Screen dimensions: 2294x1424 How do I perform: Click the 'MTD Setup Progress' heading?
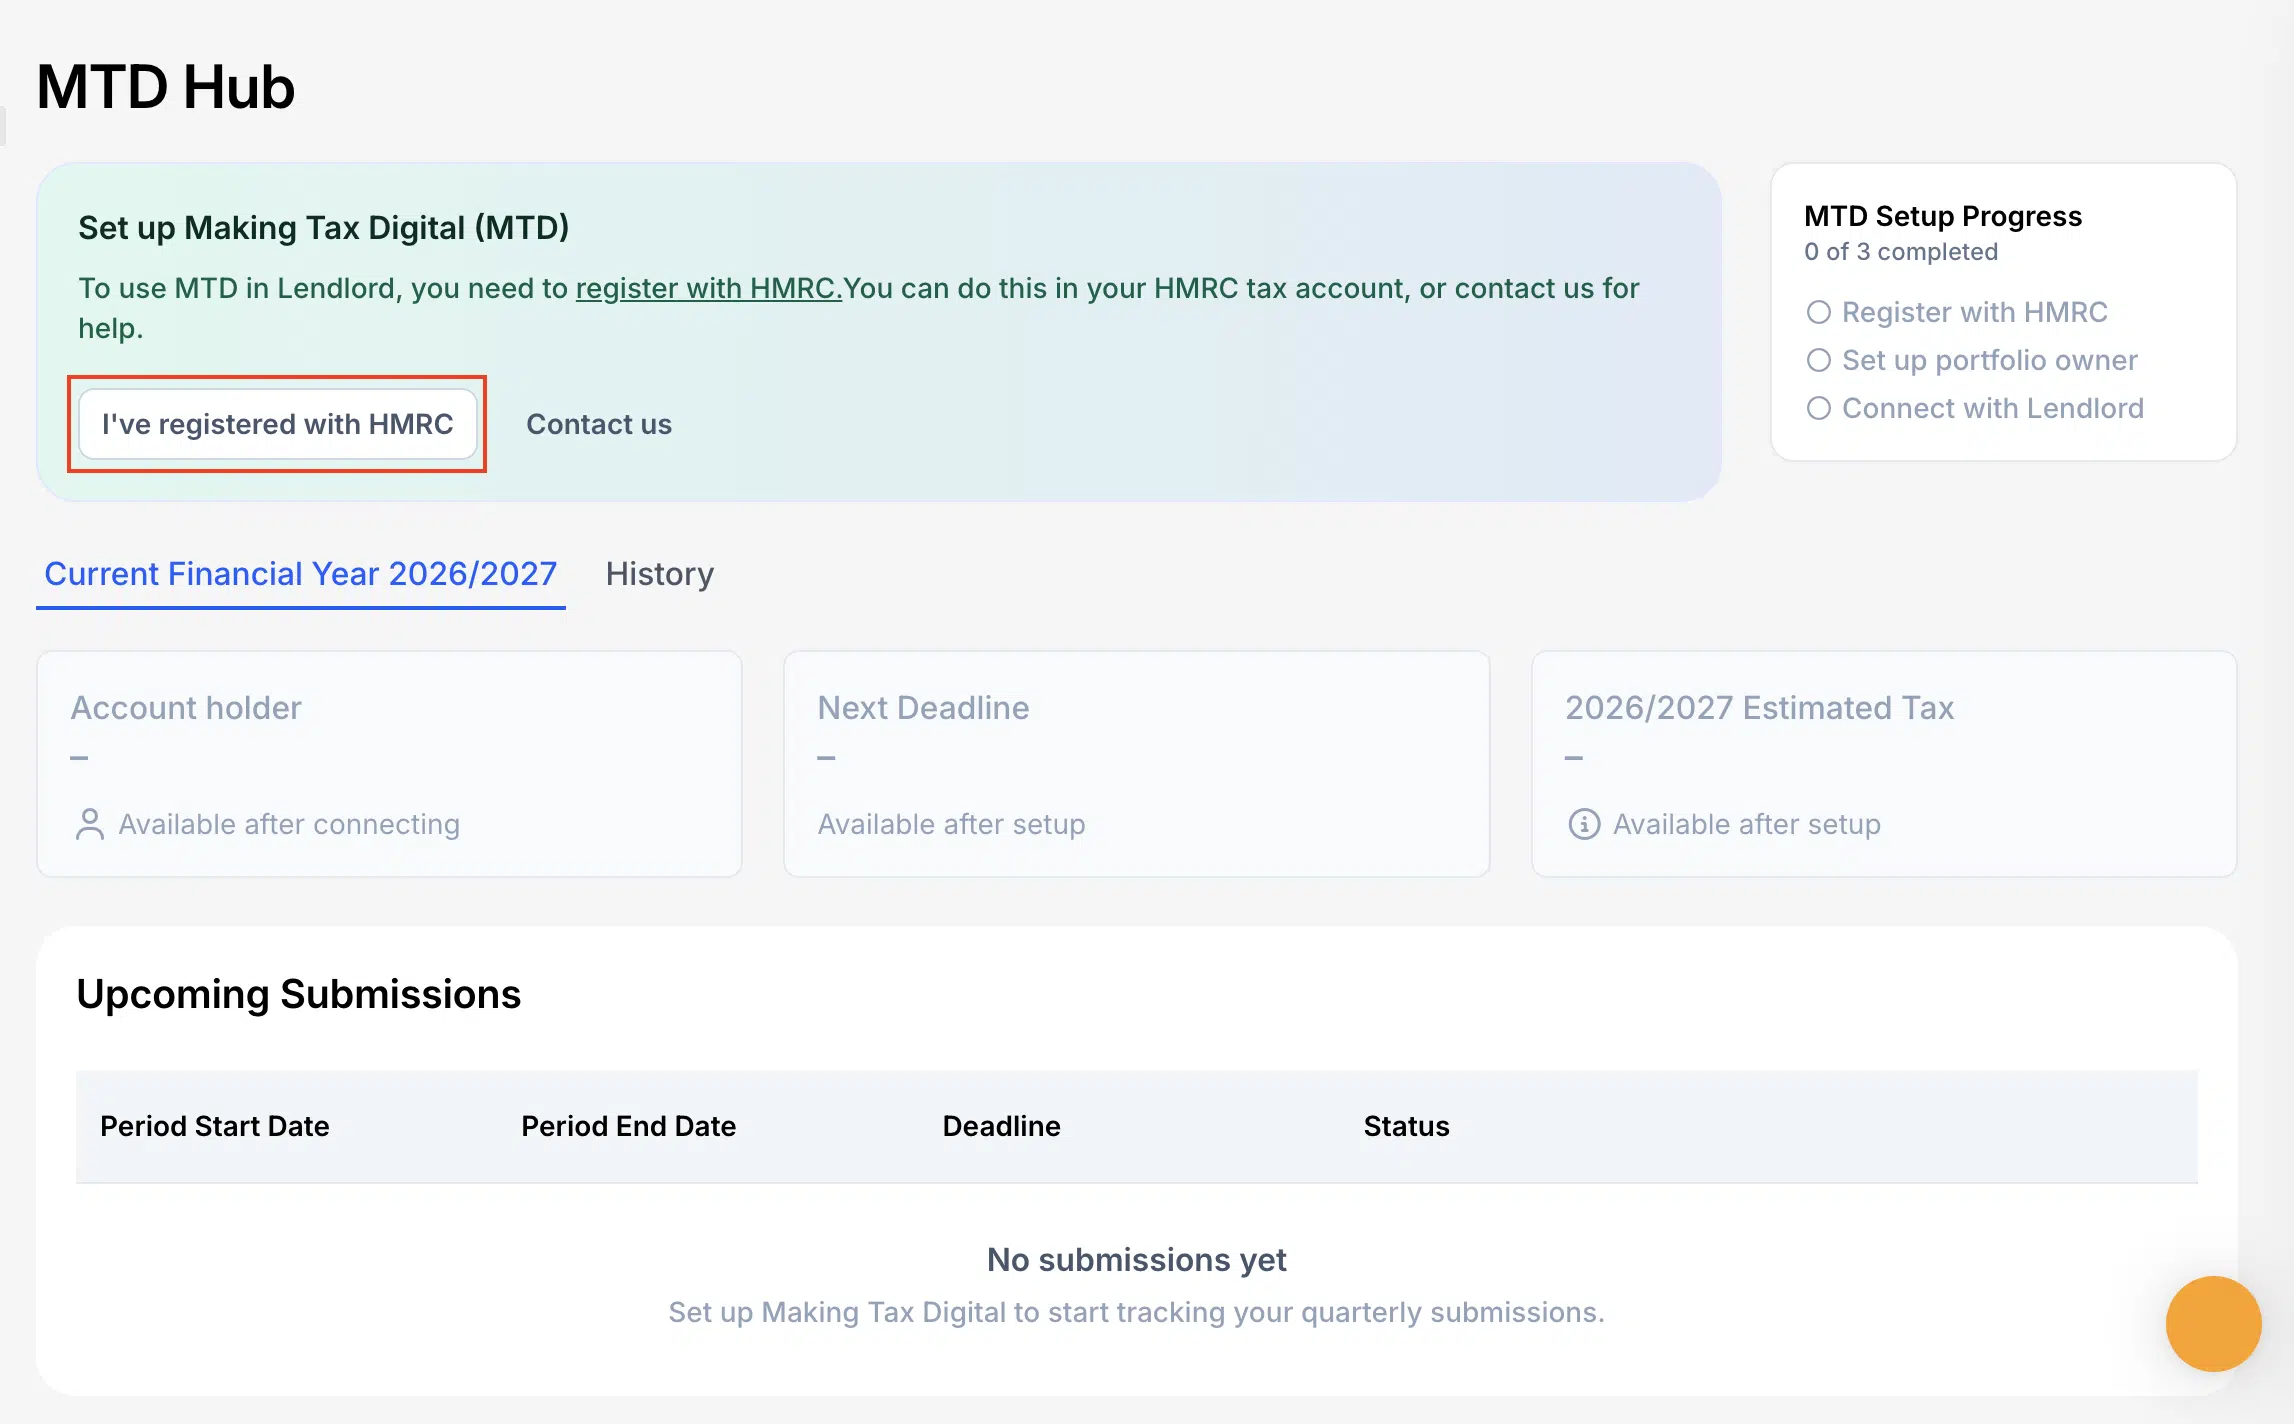click(1943, 216)
